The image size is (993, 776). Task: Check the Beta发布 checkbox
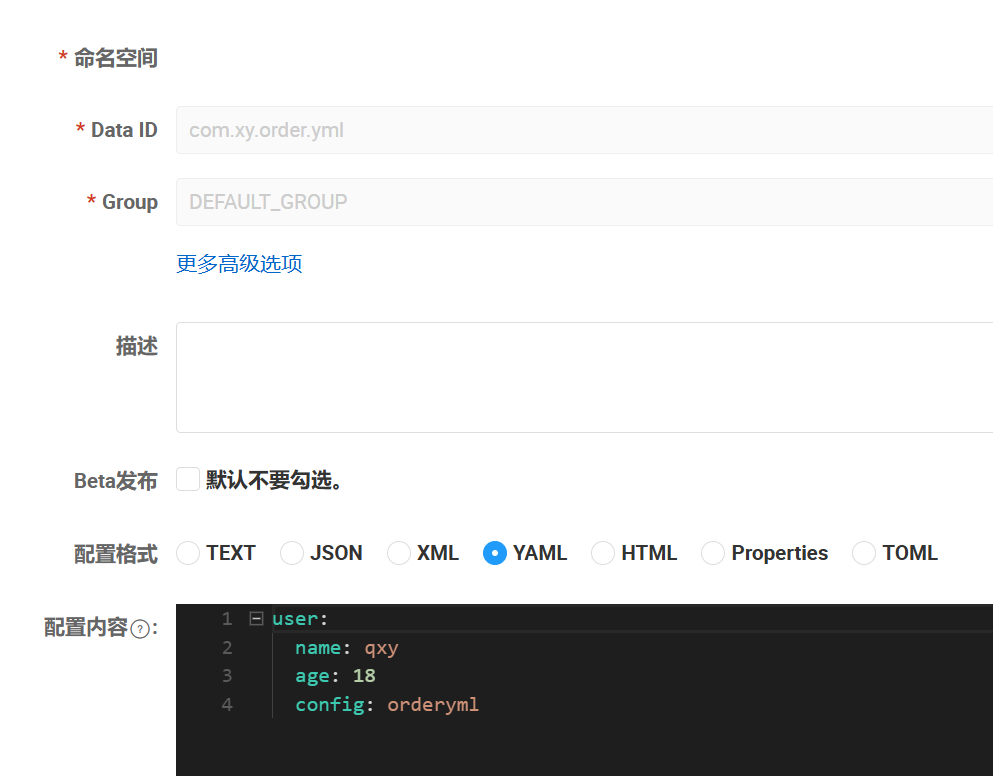coord(188,479)
